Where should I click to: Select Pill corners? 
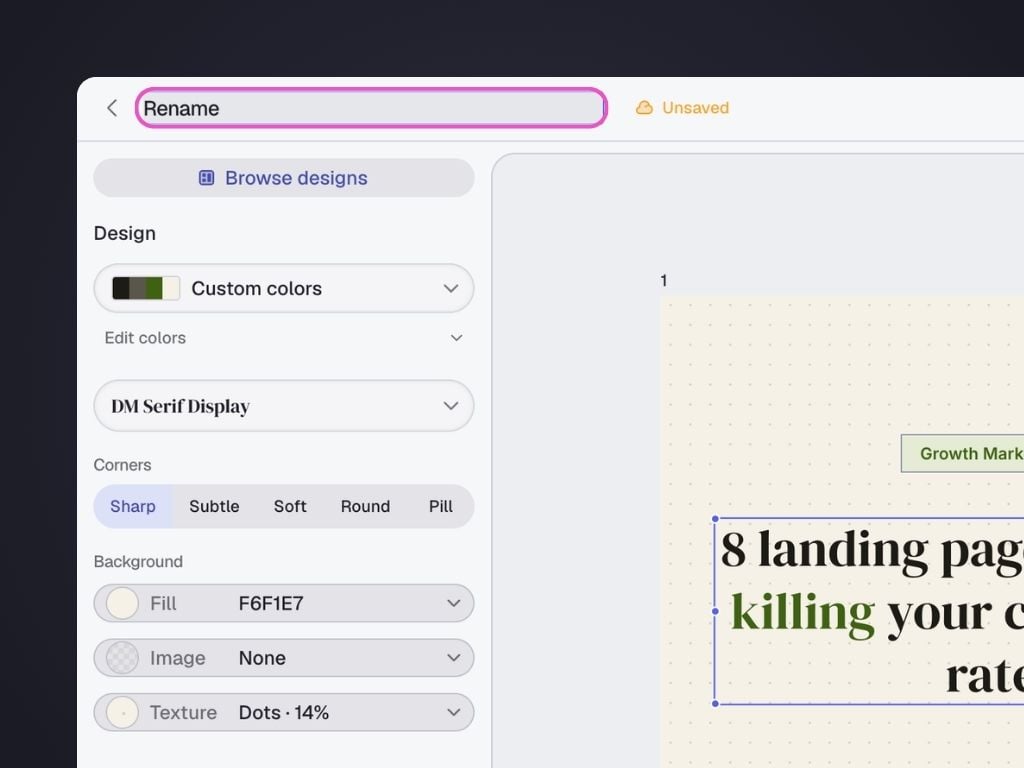click(x=441, y=506)
